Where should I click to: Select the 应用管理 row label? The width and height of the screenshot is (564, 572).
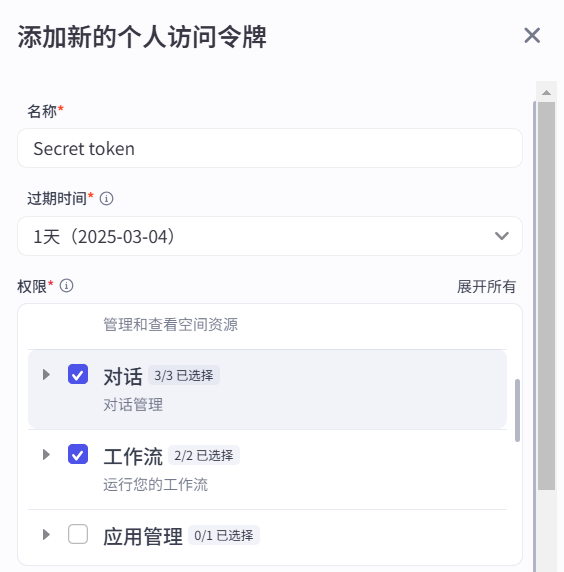pyautogui.click(x=143, y=537)
